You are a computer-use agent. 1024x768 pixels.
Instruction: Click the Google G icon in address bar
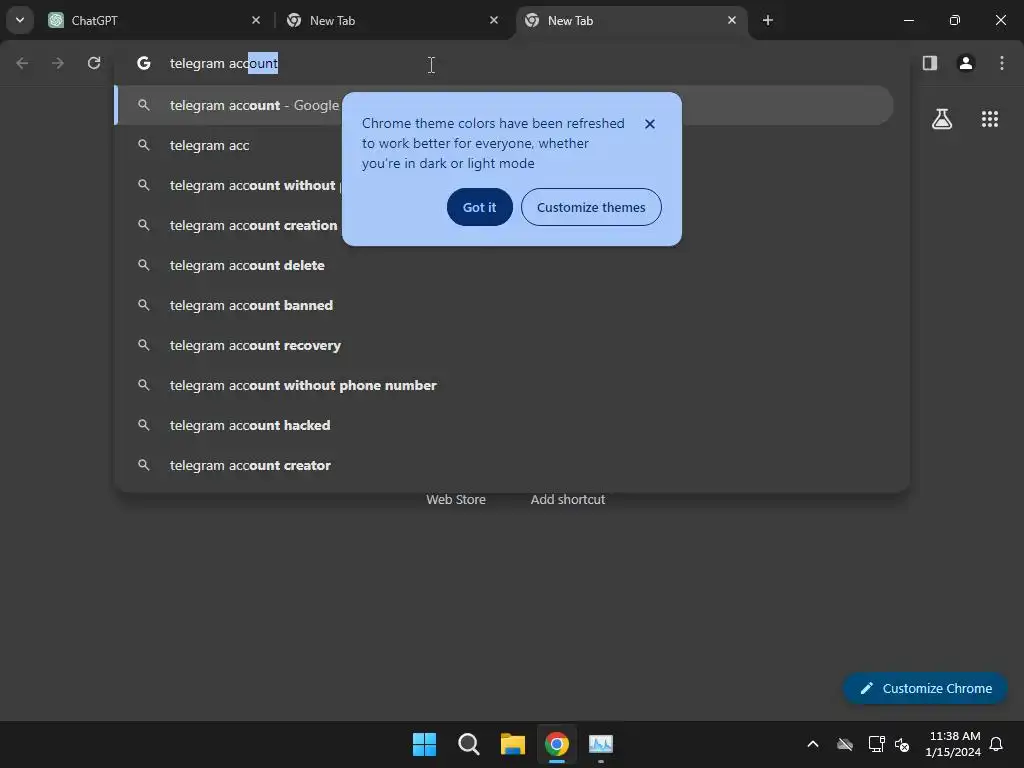click(x=144, y=63)
